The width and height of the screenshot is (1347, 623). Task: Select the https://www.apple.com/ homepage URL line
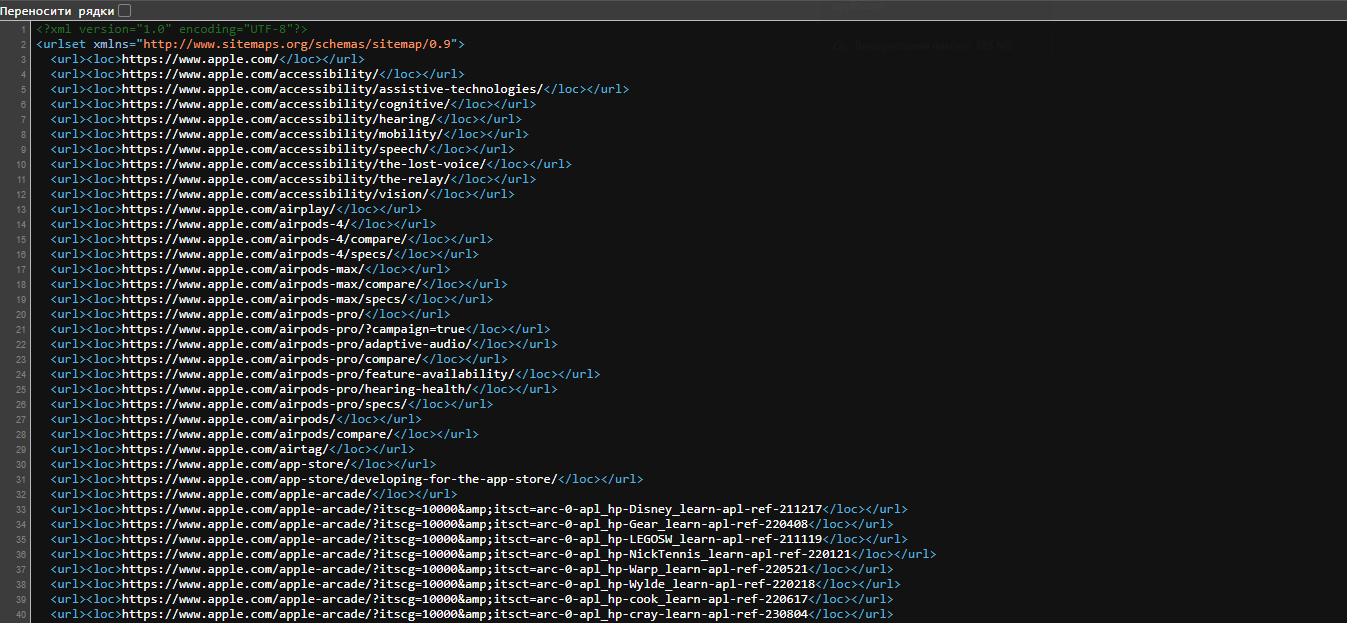200,59
